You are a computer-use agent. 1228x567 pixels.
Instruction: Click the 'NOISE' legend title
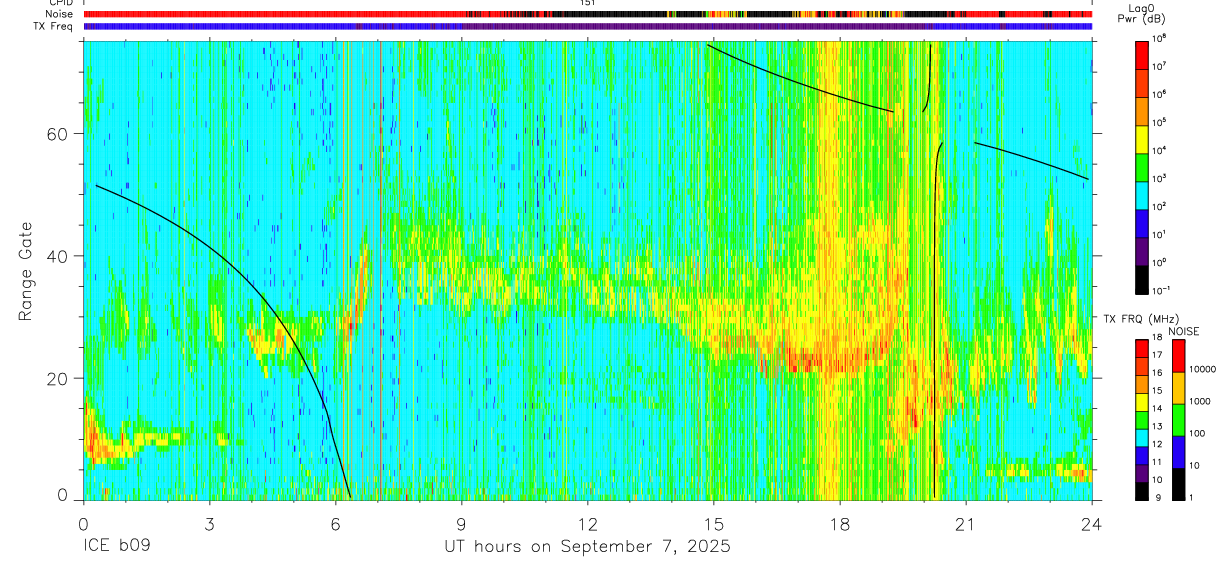[1183, 331]
